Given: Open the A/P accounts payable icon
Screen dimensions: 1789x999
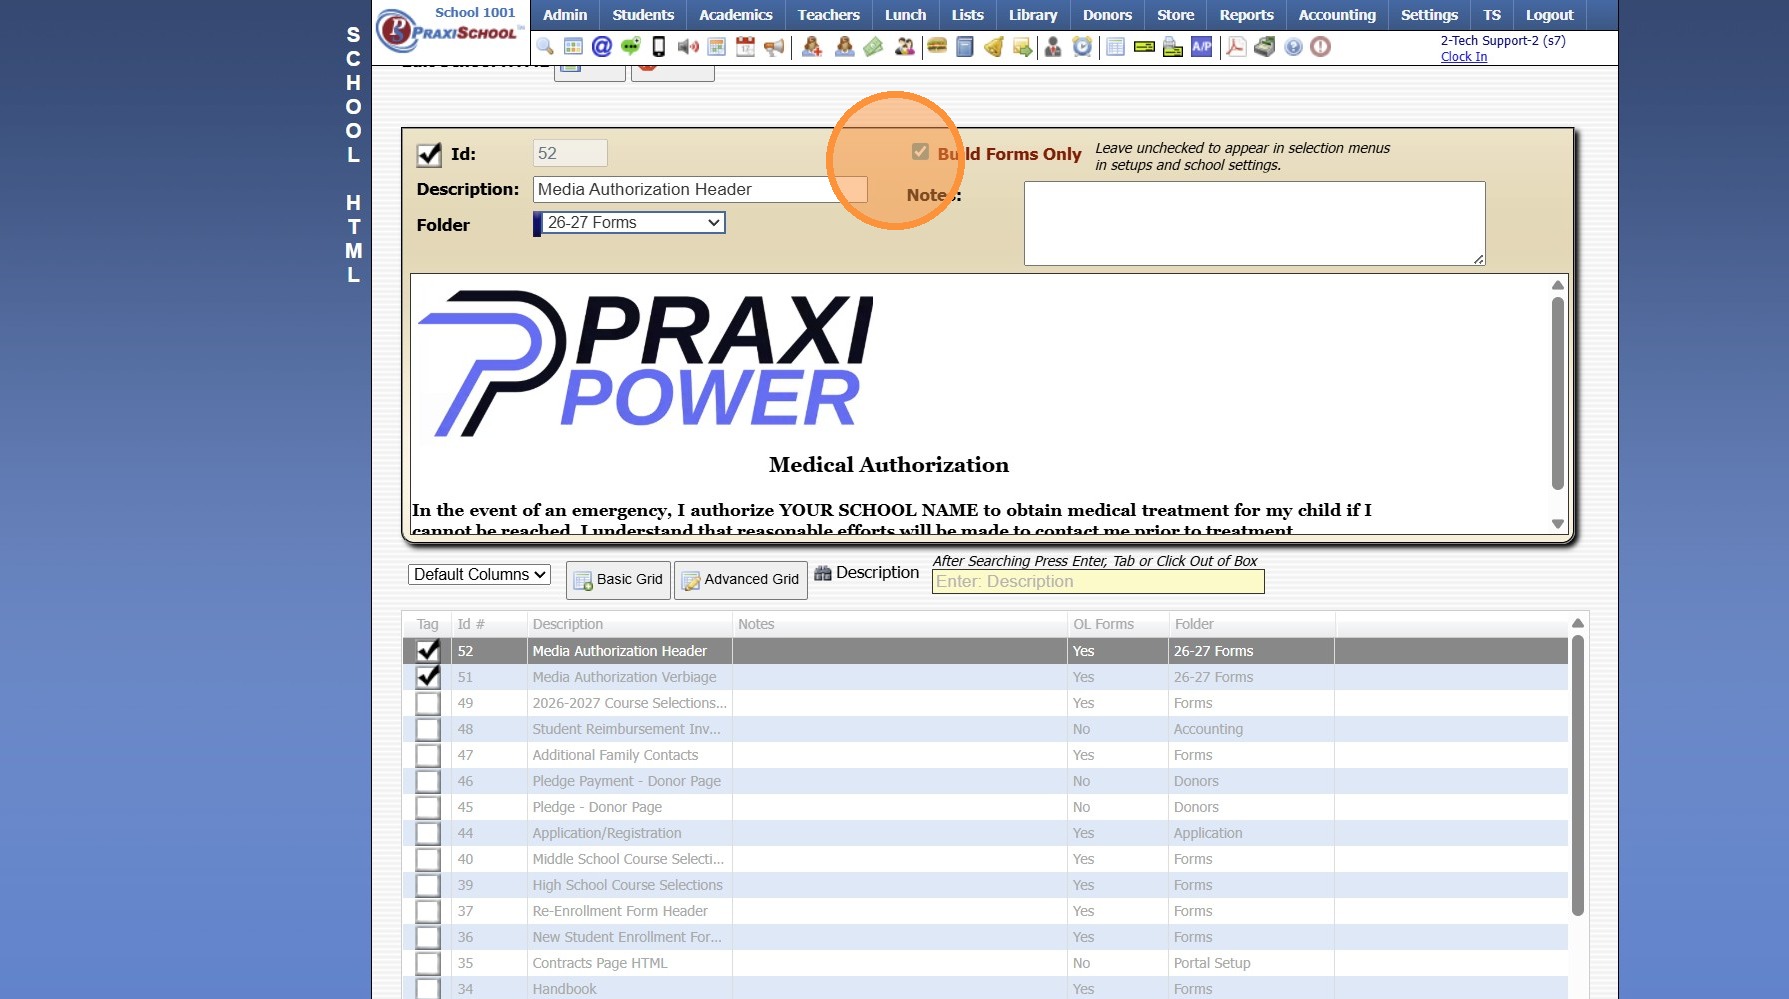Looking at the screenshot, I should click(x=1202, y=47).
